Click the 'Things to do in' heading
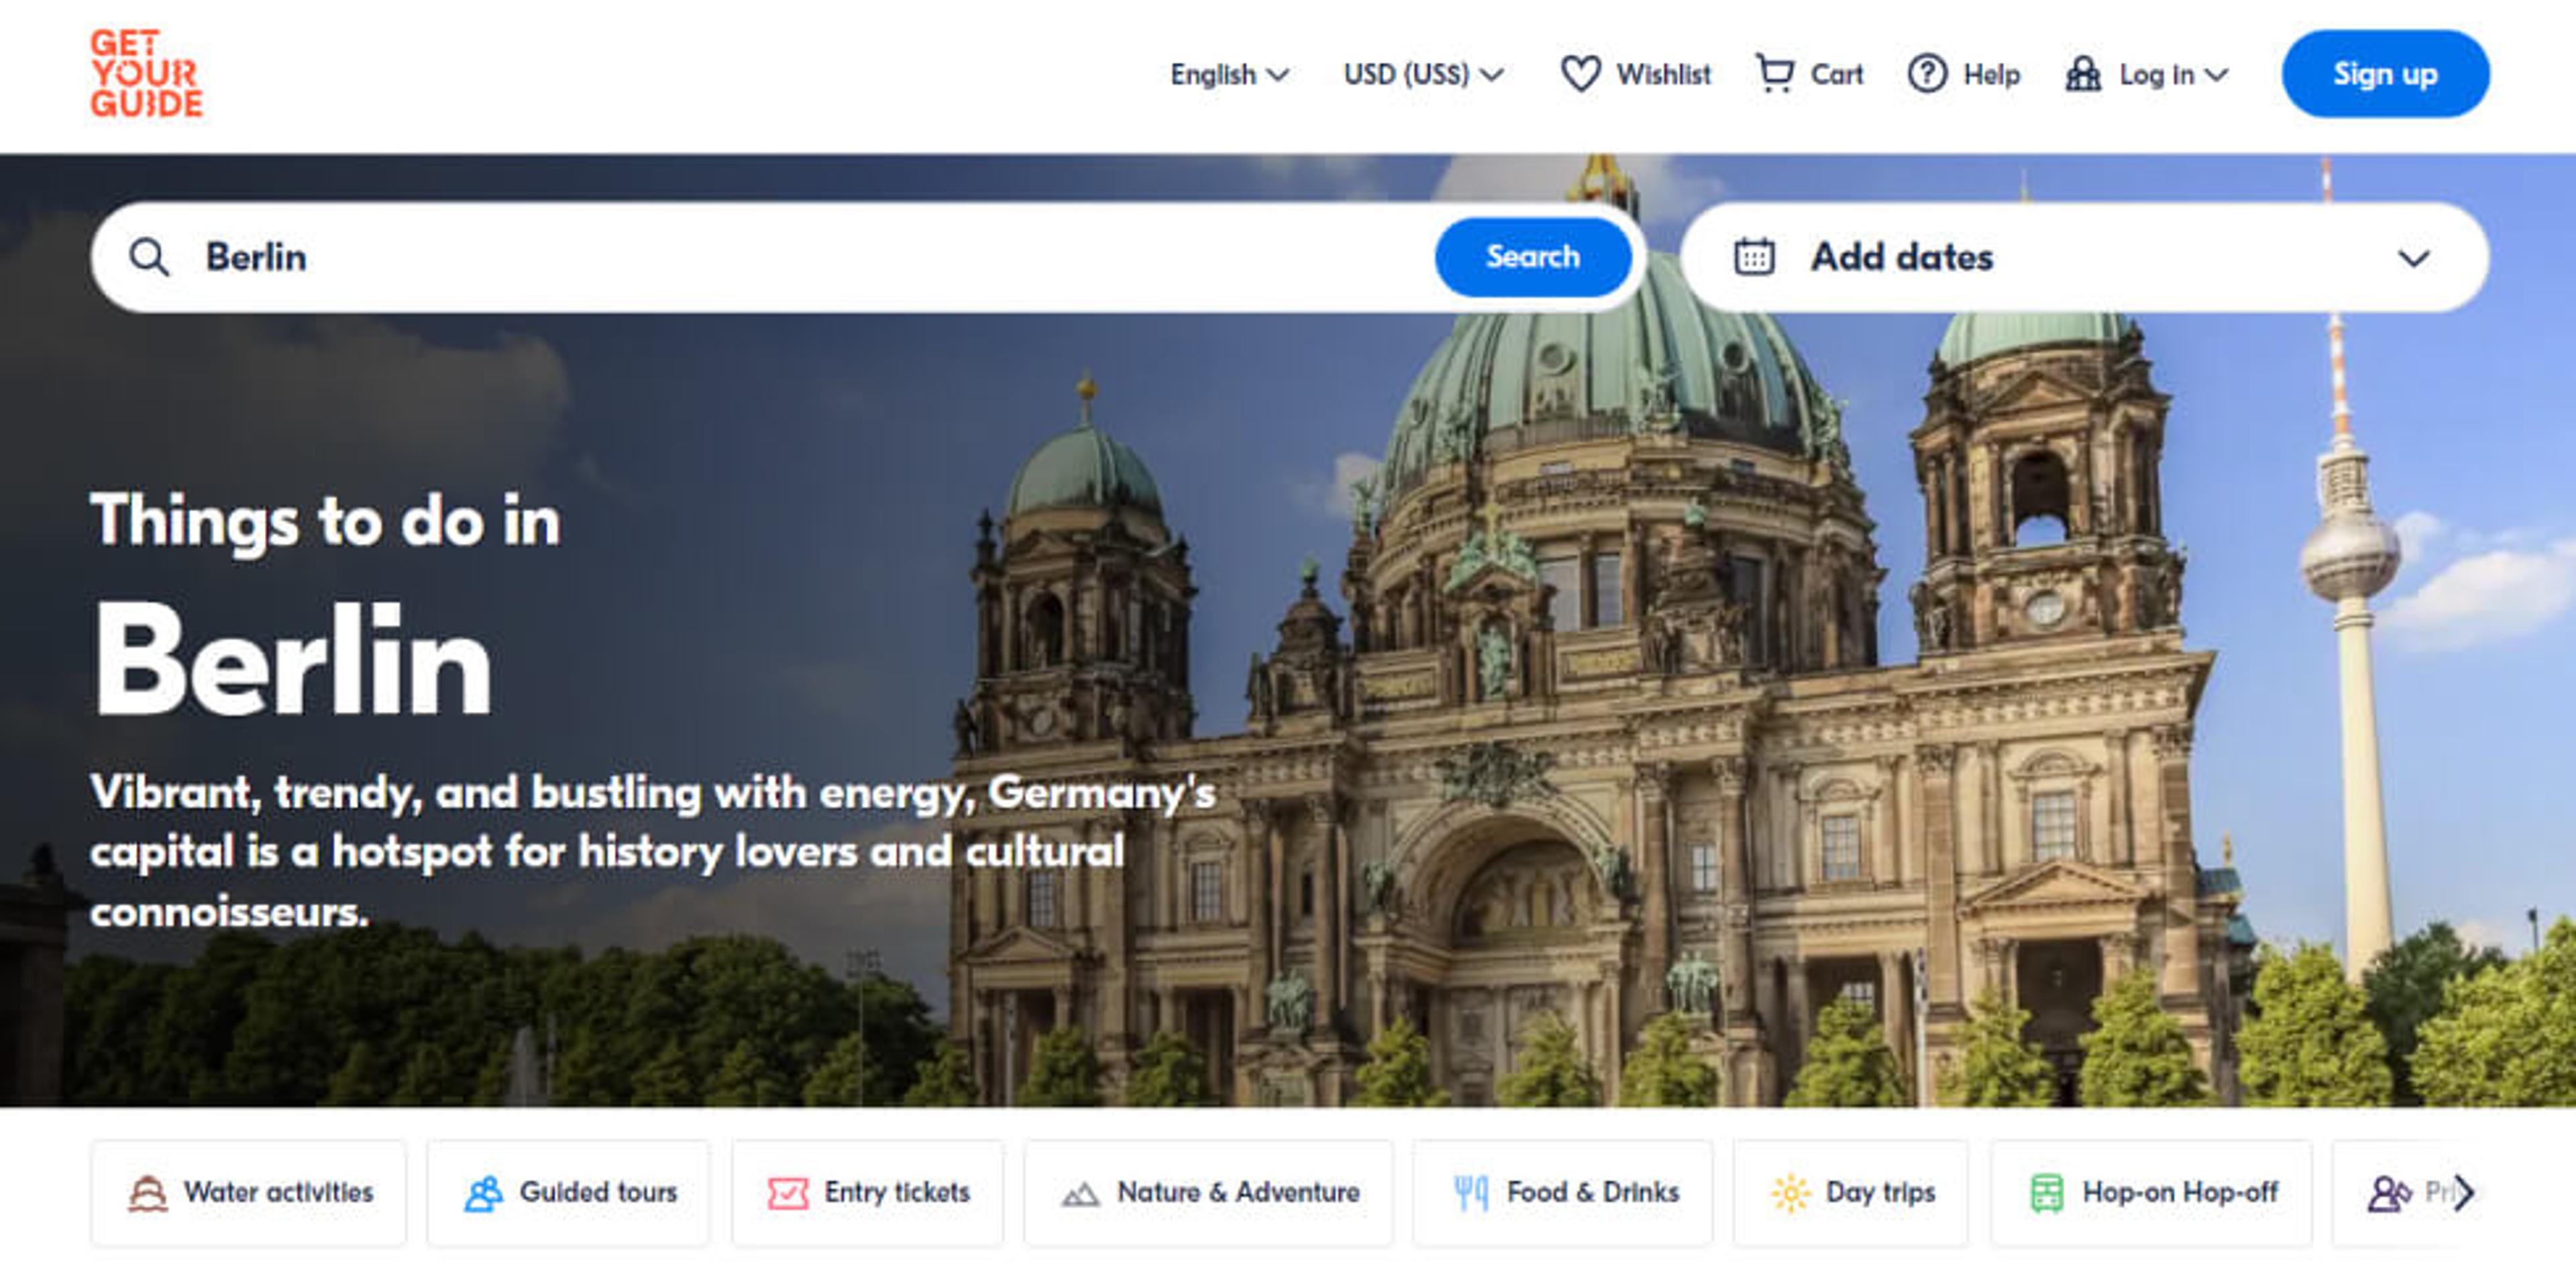The image size is (2576, 1275). pyautogui.click(x=325, y=521)
